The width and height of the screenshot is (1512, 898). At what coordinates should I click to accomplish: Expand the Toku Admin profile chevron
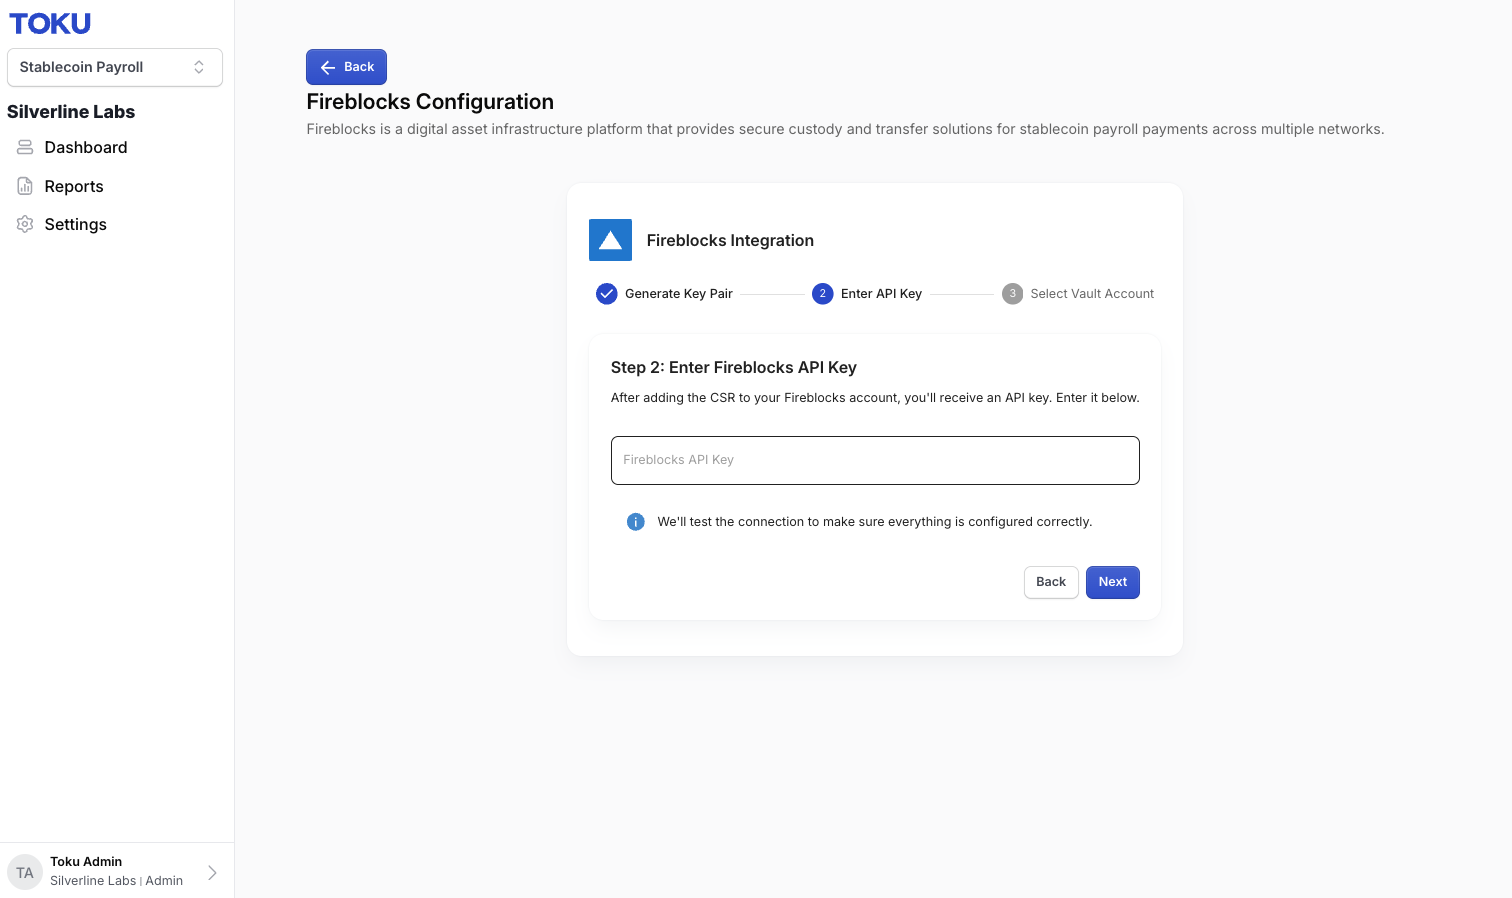point(212,872)
